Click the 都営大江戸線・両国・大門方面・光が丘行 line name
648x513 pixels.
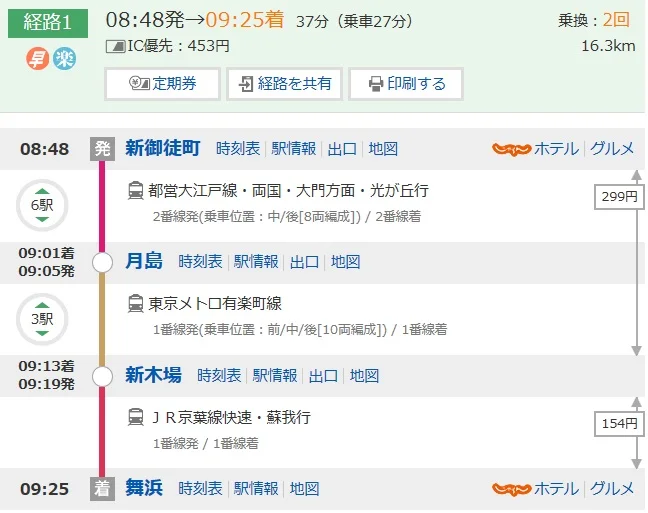coord(288,191)
